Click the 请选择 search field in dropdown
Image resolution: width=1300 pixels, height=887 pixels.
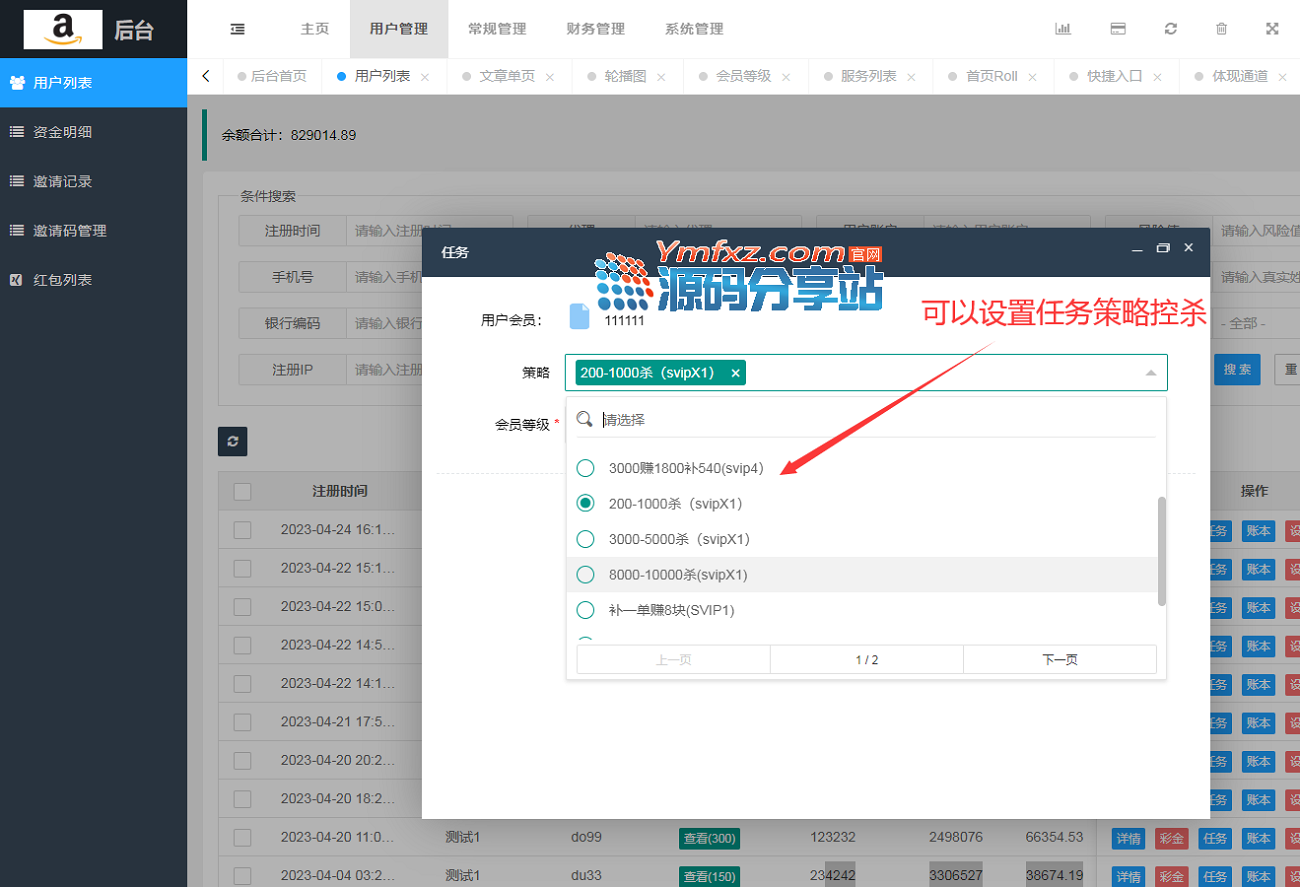tap(870, 420)
